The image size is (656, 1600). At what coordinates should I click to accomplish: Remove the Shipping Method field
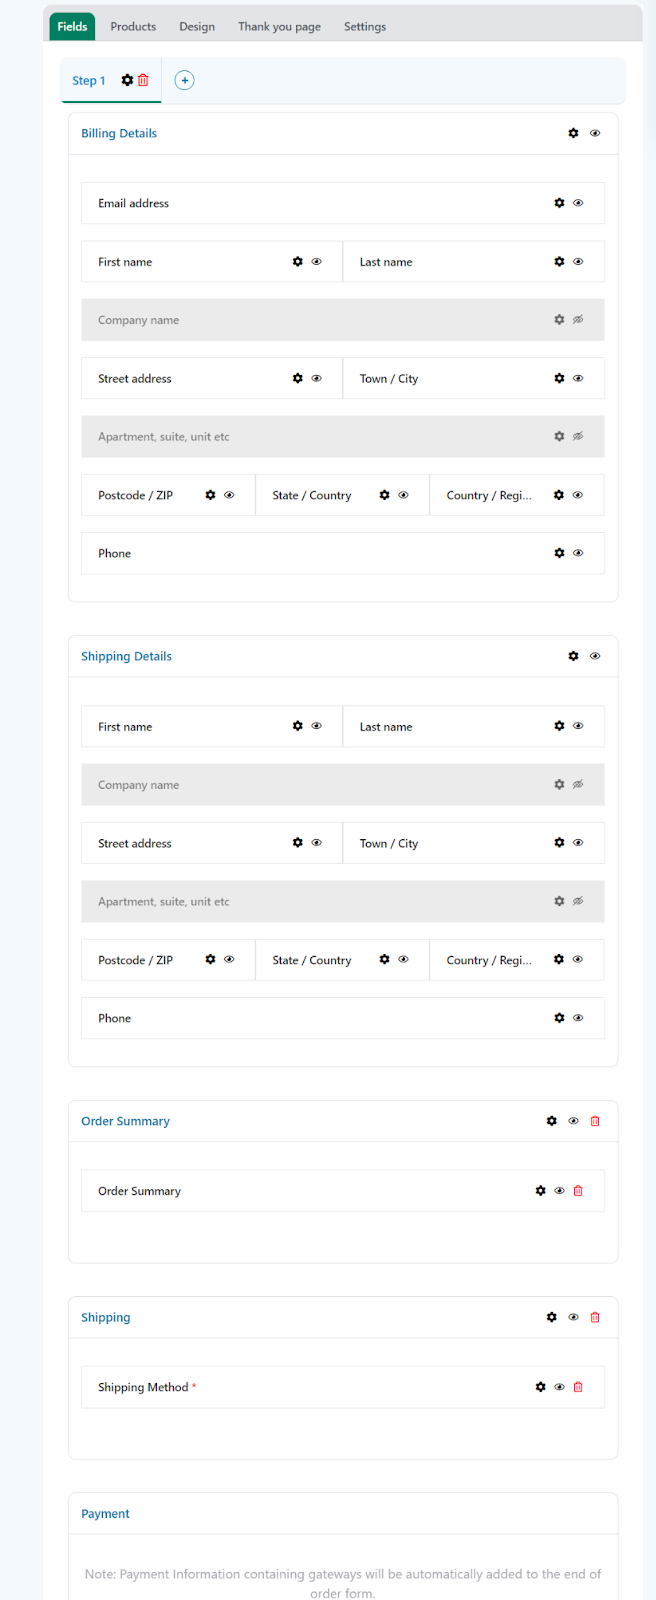click(x=578, y=1387)
